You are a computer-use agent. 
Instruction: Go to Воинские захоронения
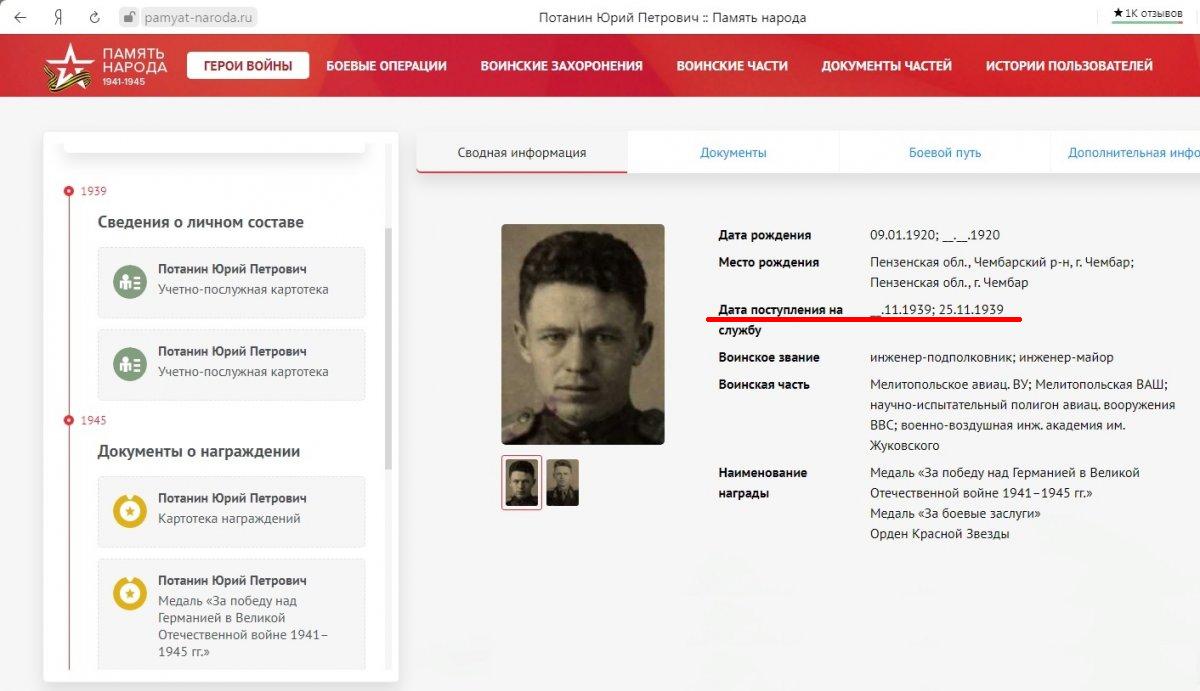tap(561, 66)
